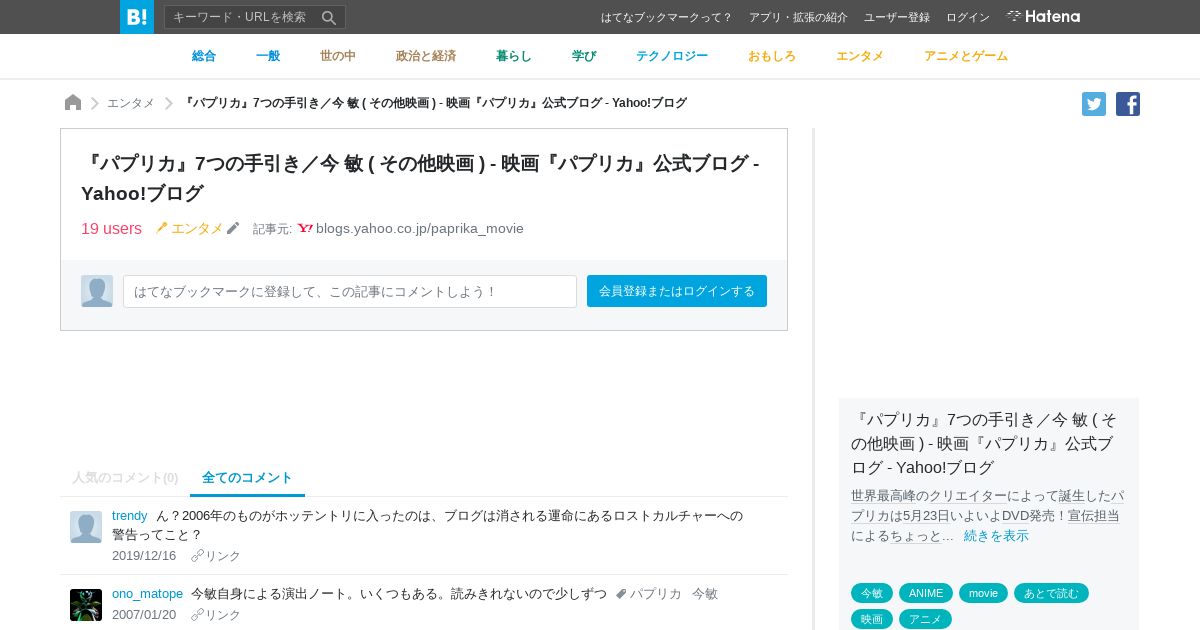The height and width of the screenshot is (630, 1200).
Task: Select the おもしろ category menu
Action: point(772,56)
